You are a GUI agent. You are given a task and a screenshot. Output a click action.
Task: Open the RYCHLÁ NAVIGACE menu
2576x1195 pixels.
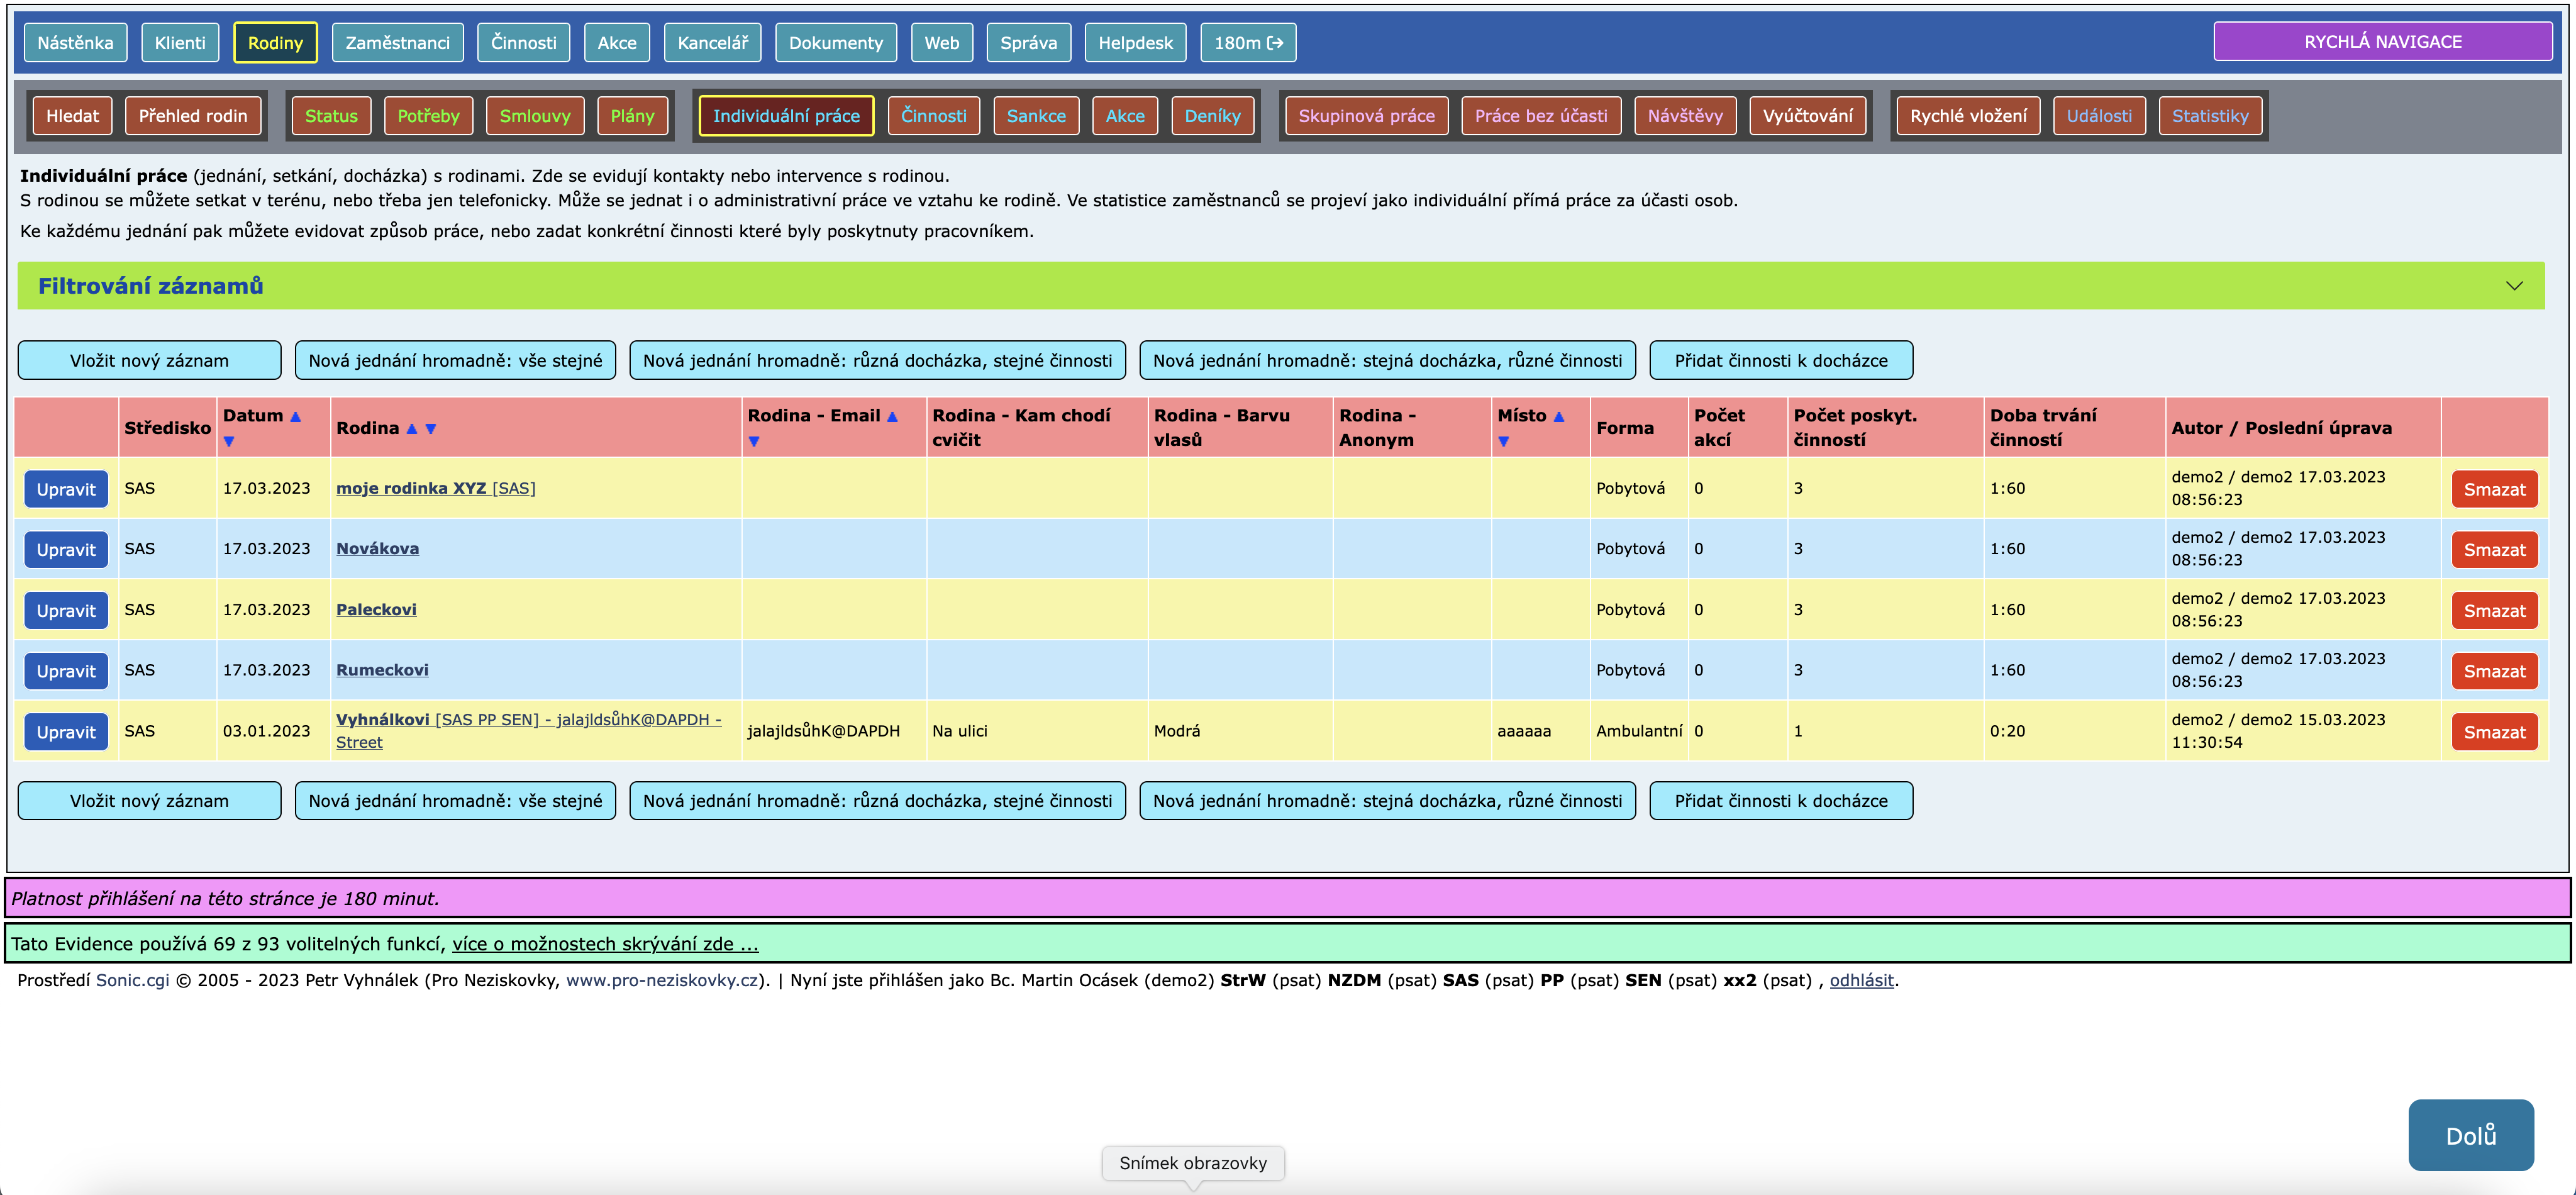[2382, 42]
